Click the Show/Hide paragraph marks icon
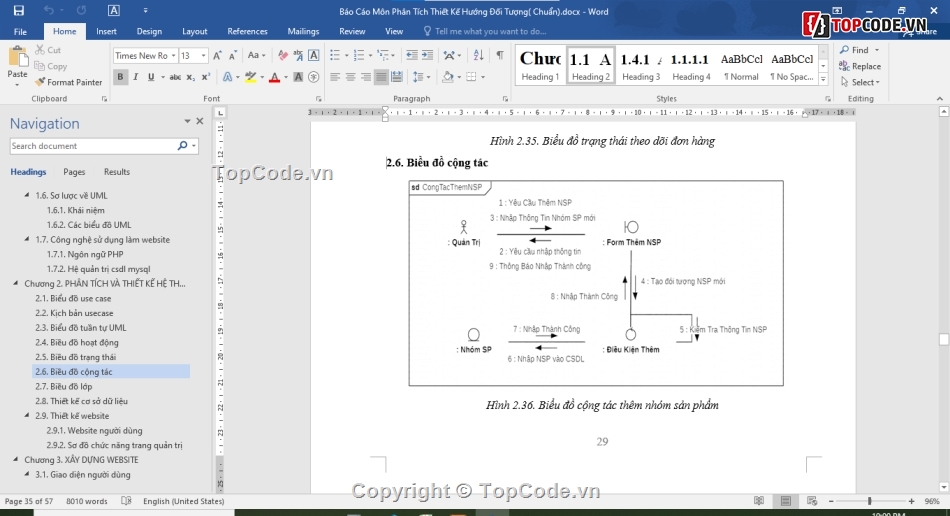Image resolution: width=950 pixels, height=516 pixels. [x=499, y=56]
